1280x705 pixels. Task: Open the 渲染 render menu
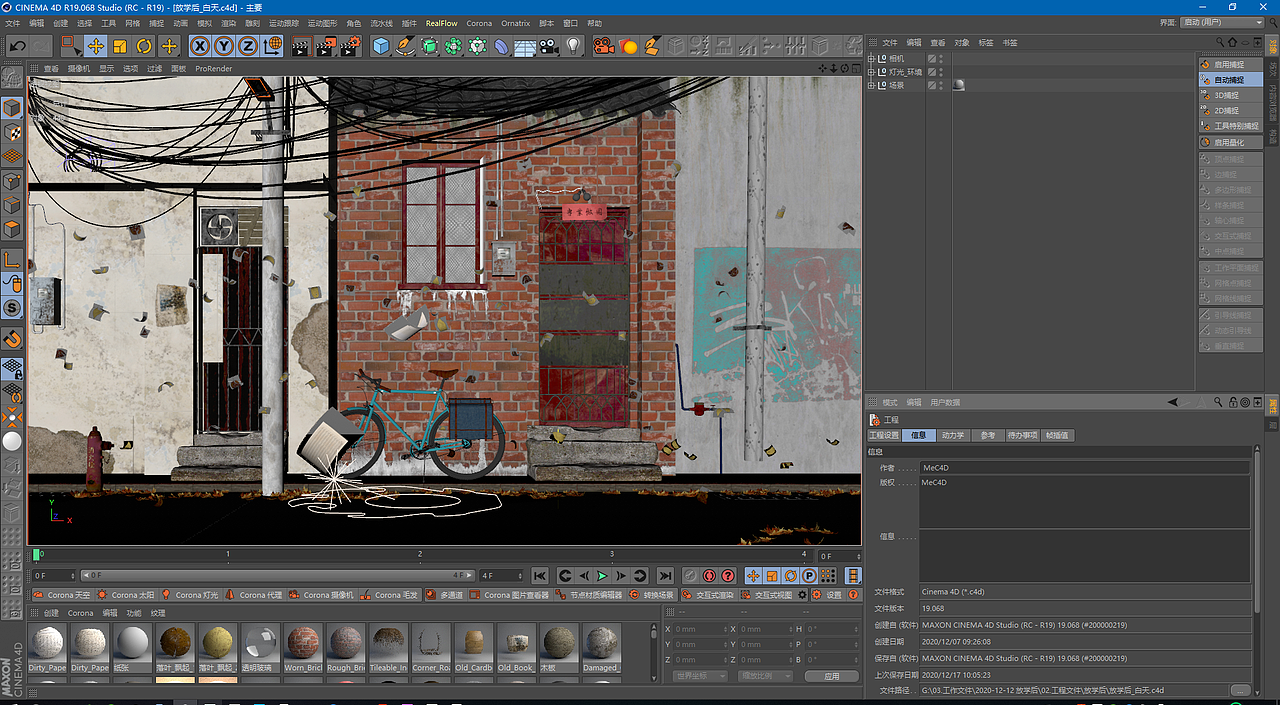click(229, 23)
